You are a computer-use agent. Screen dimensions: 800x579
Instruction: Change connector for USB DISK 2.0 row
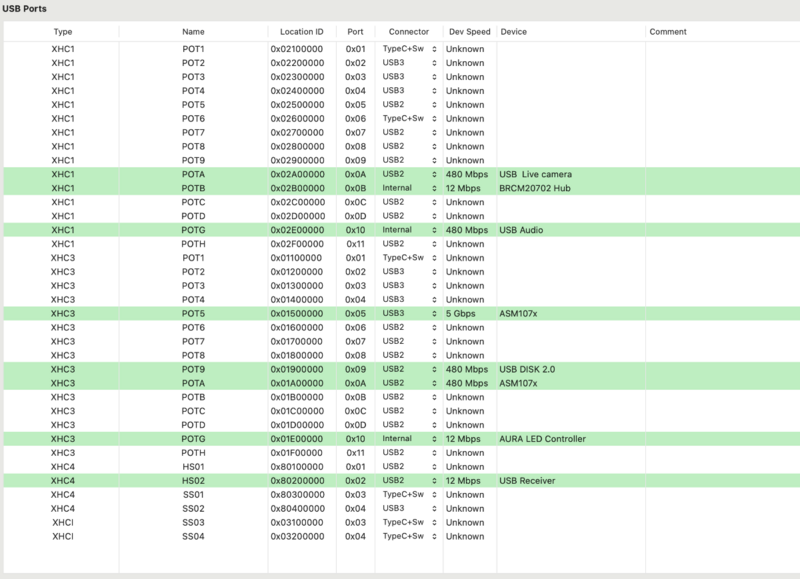434,369
